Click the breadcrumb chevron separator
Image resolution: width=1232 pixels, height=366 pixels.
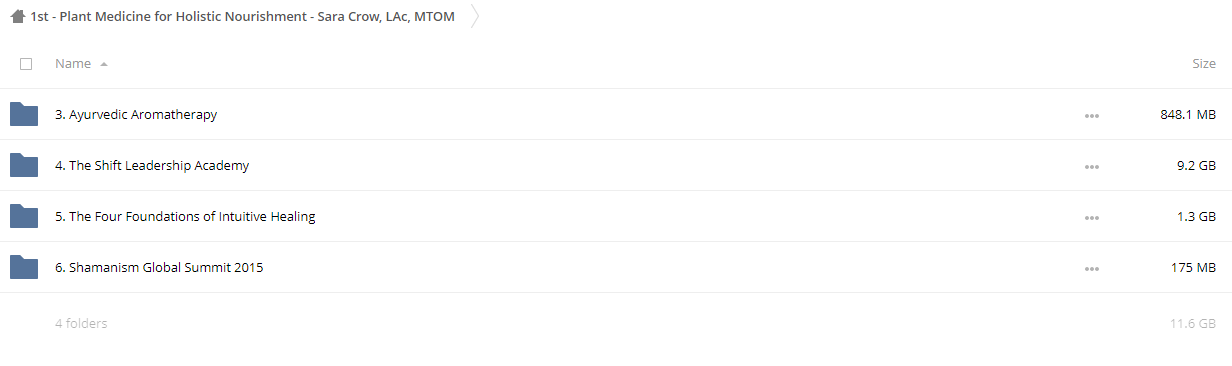click(x=475, y=17)
